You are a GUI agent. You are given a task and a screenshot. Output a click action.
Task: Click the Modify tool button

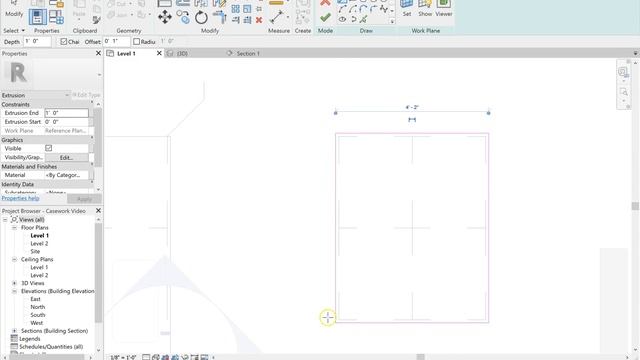tap(14, 9)
